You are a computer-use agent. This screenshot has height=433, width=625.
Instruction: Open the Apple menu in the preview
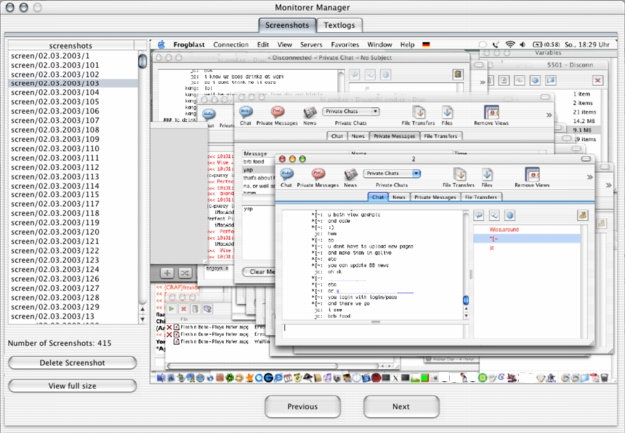click(161, 44)
